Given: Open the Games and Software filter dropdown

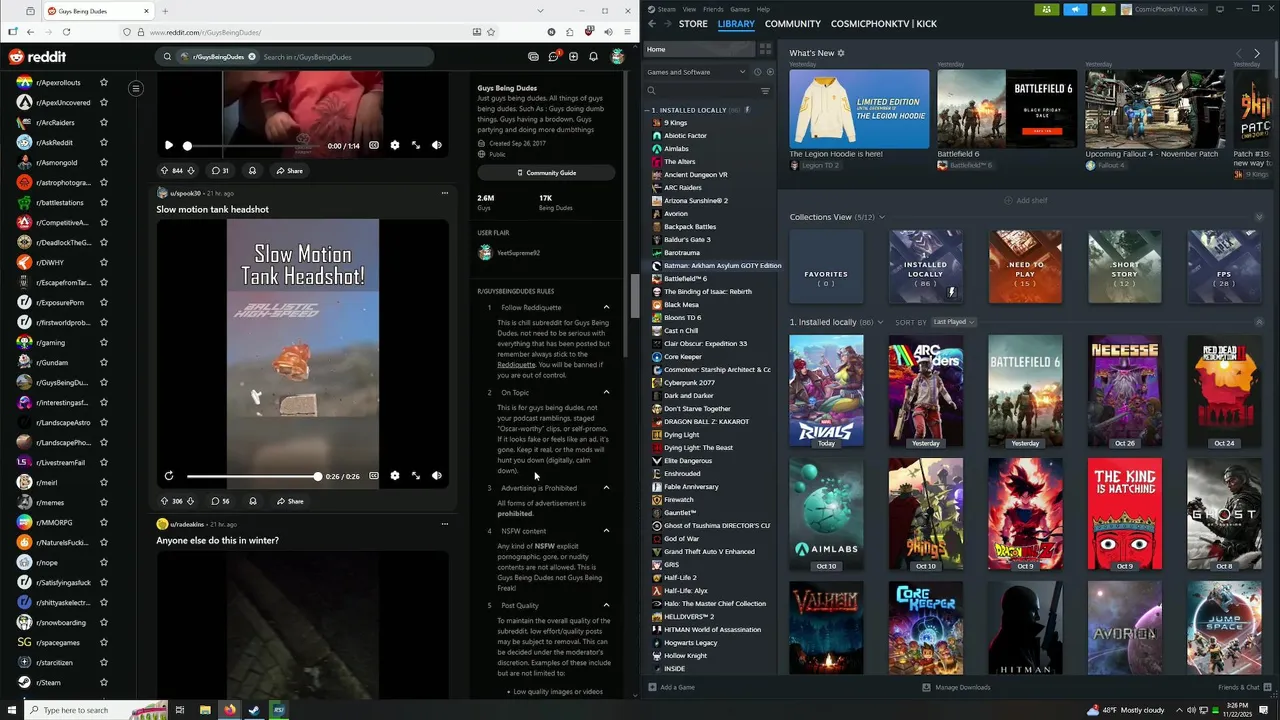Looking at the screenshot, I should (696, 72).
